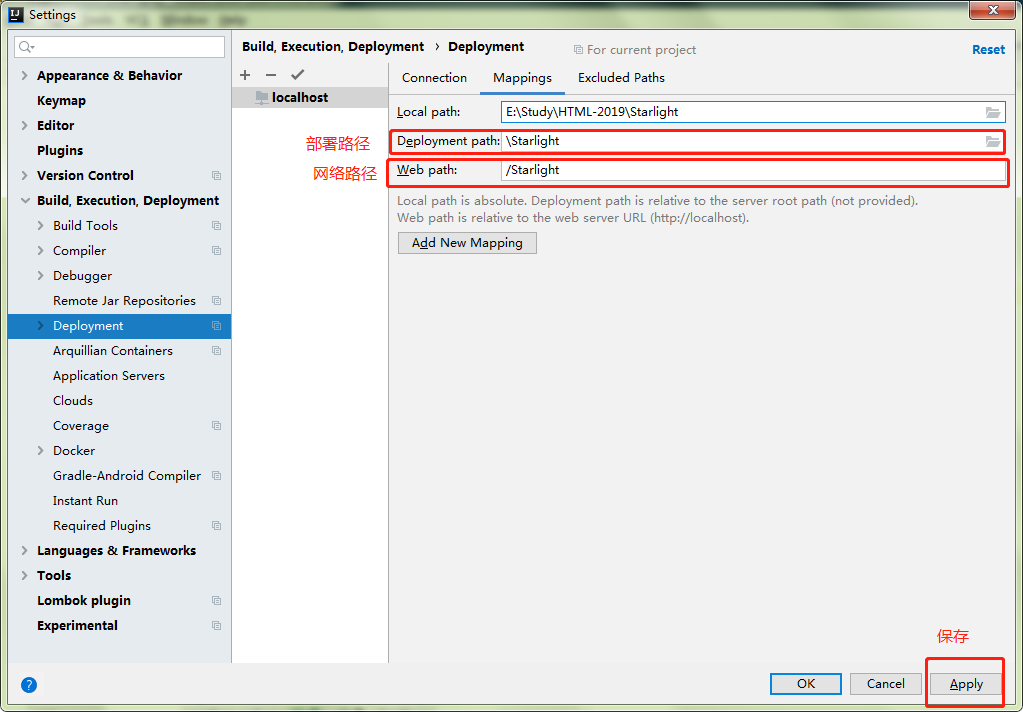
Task: Add a new deployment server with plus icon
Action: [245, 74]
